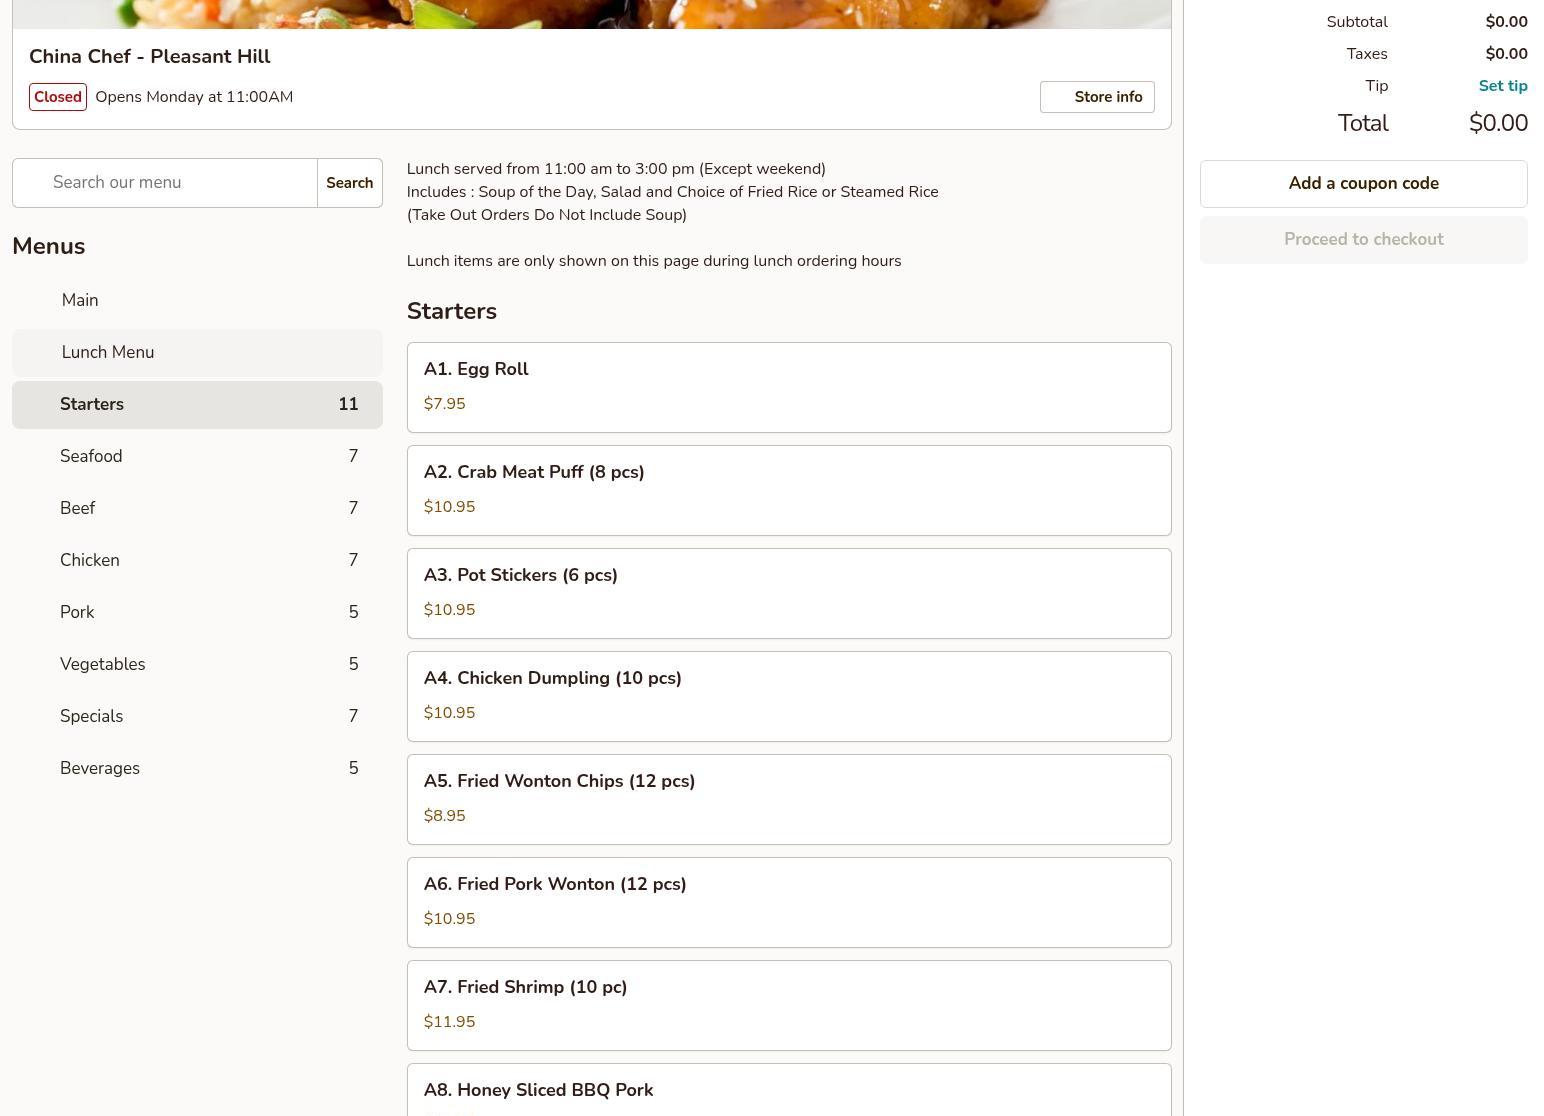Image resolution: width=1544 pixels, height=1116 pixels.
Task: Click Add a coupon code
Action: pos(1363,184)
